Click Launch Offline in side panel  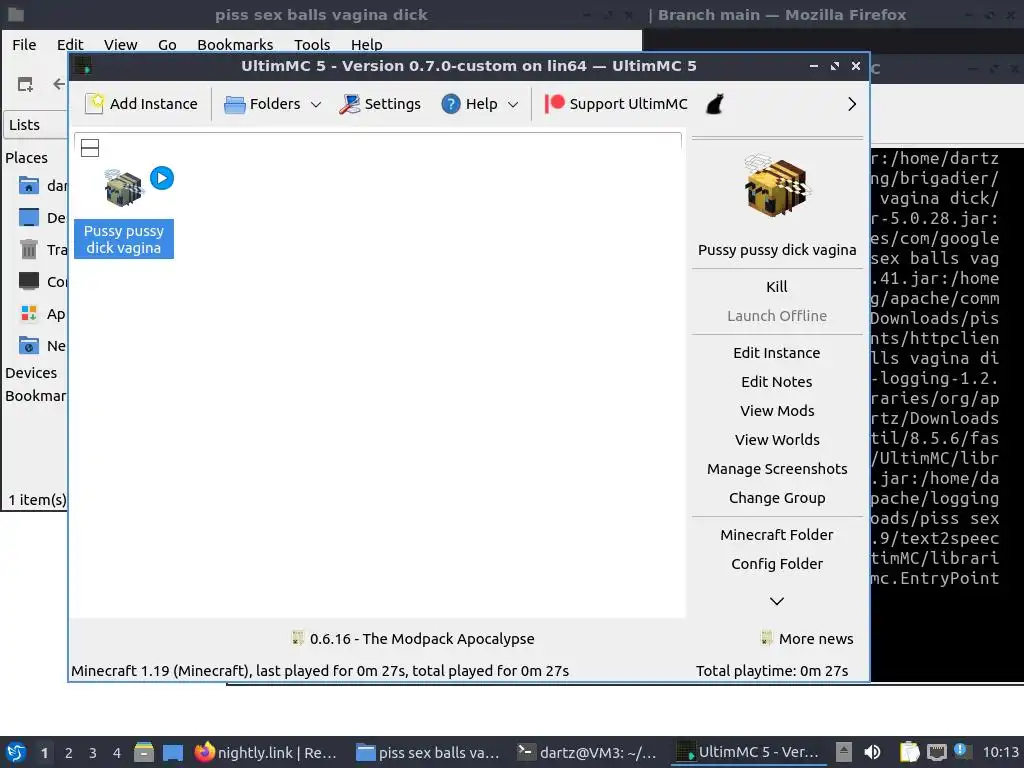776,316
